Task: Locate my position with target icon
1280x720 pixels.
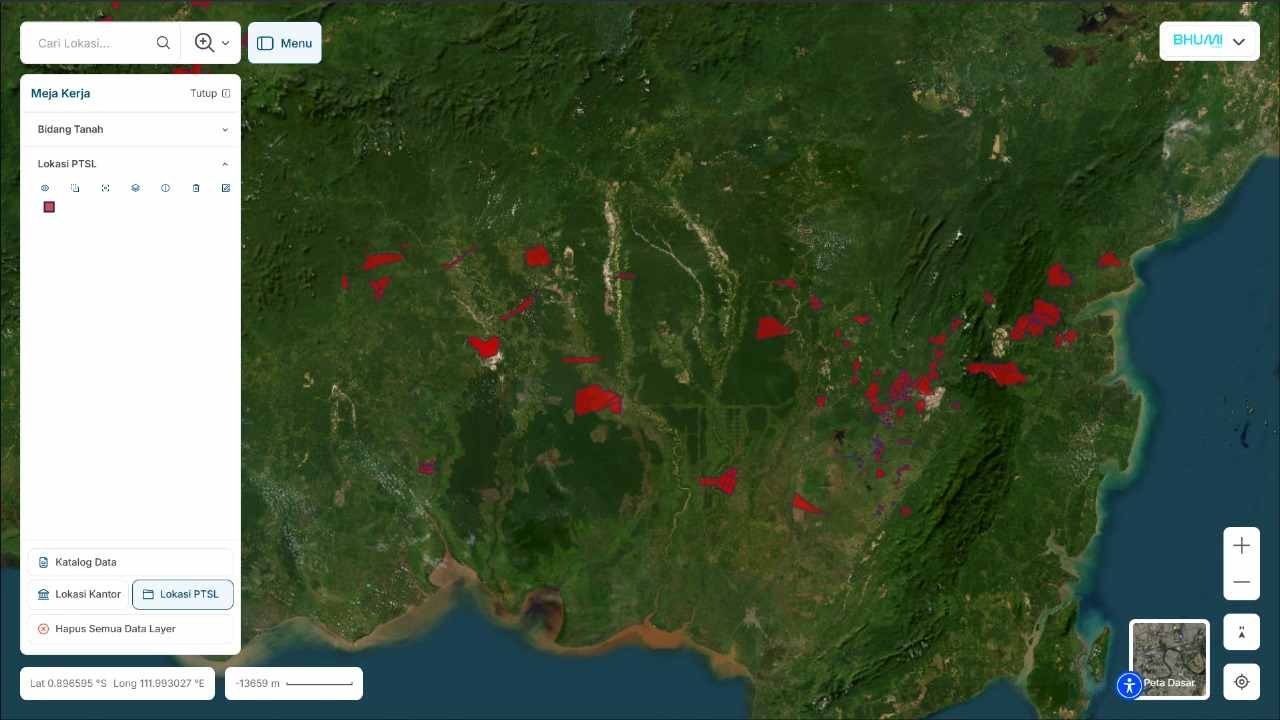Action: tap(1241, 682)
